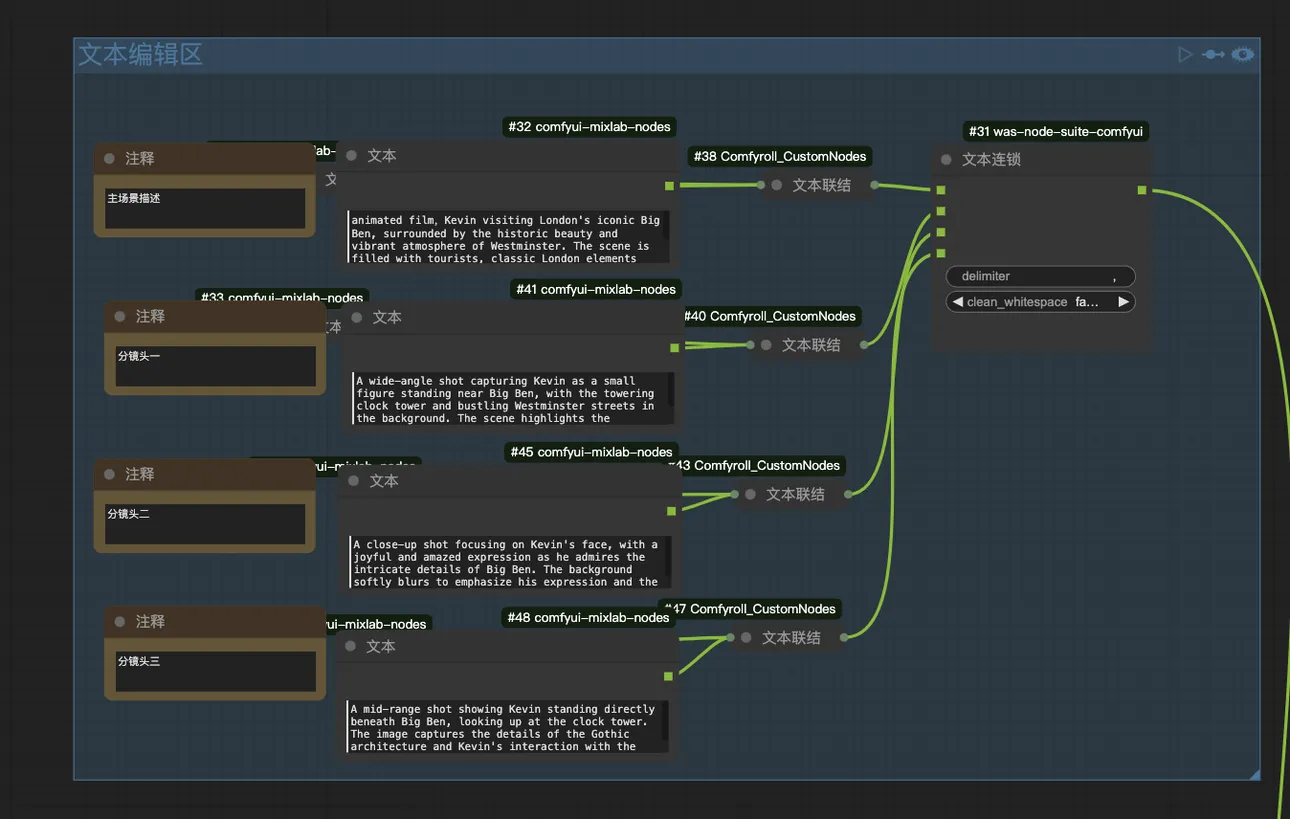Click the resize handle at group bottom-right corner
Image resolution: width=1290 pixels, height=819 pixels.
pyautogui.click(x=1253, y=773)
